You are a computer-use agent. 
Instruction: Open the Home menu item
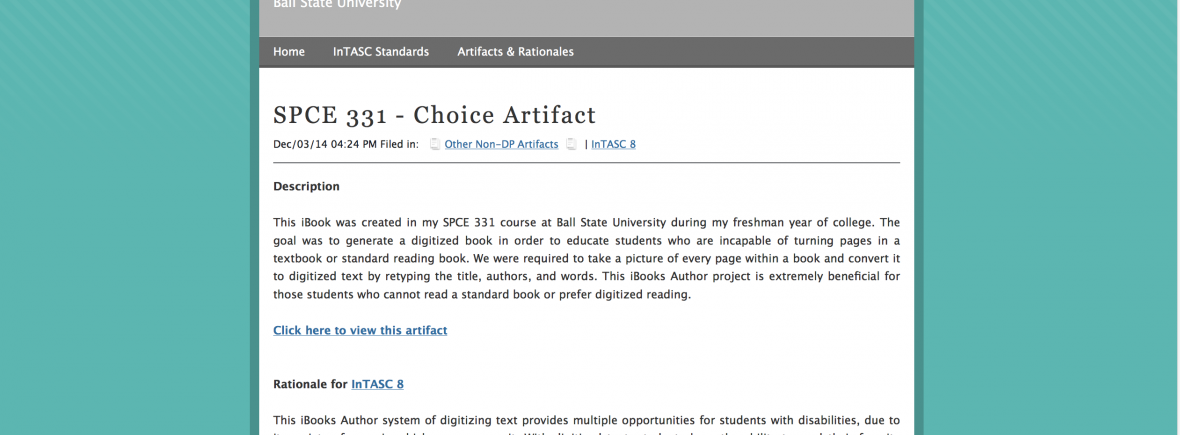[x=289, y=52]
